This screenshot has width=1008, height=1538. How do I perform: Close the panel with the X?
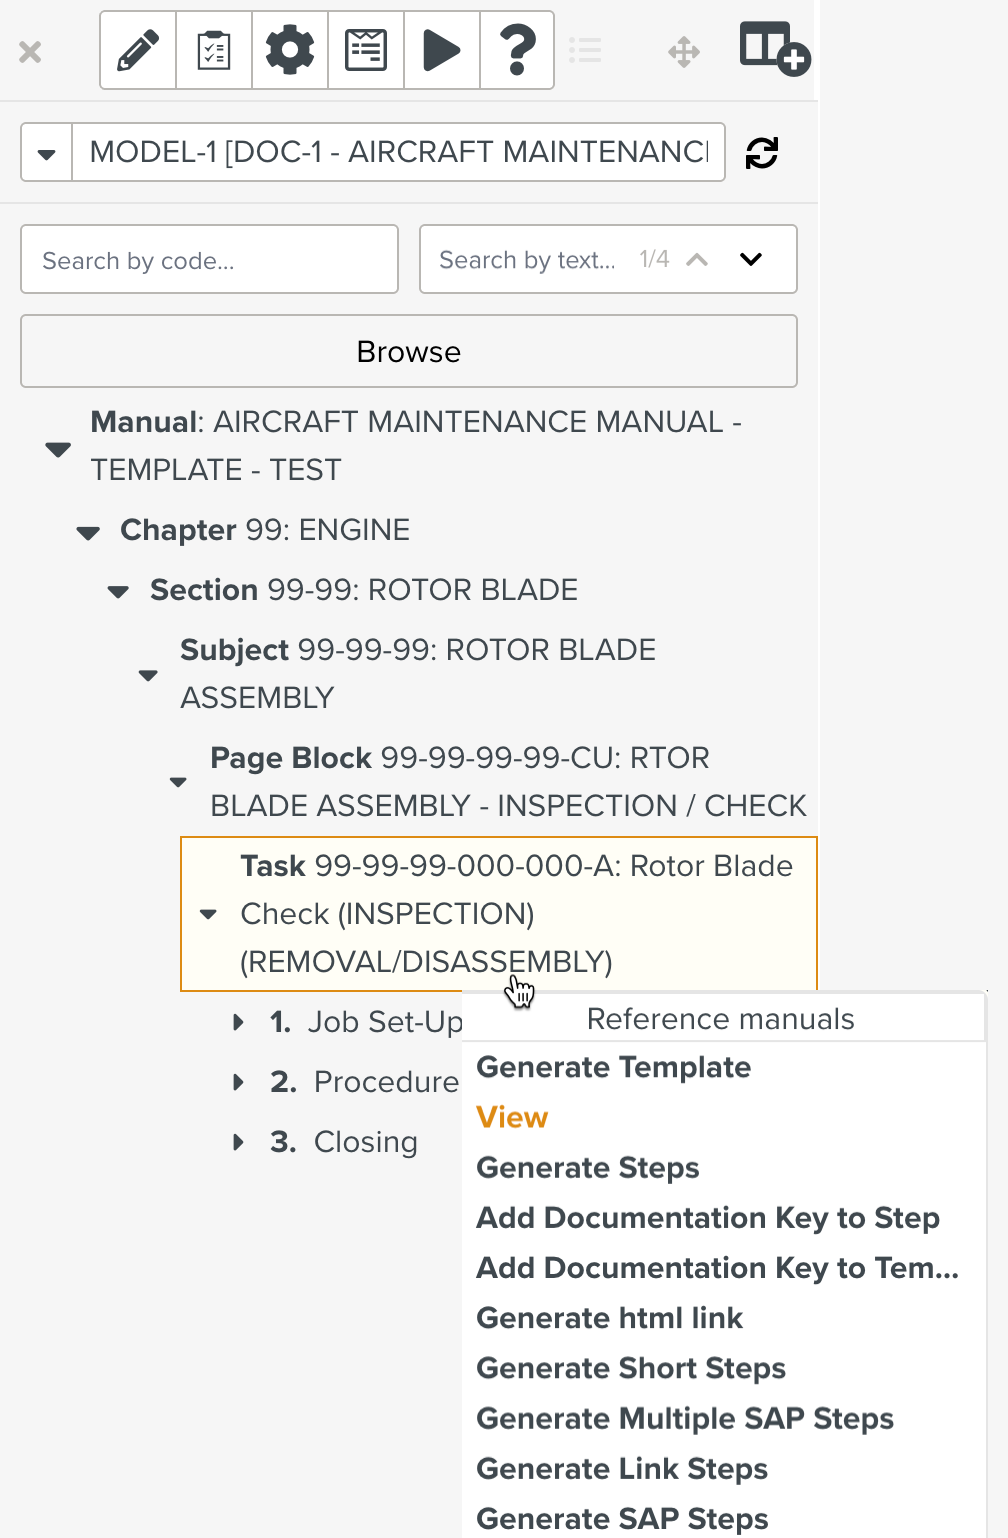[30, 52]
